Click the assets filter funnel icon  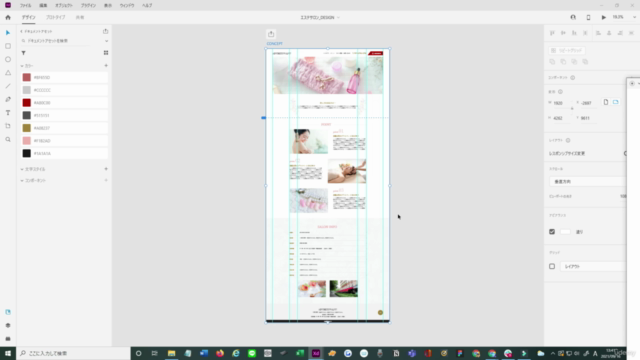click(x=24, y=53)
